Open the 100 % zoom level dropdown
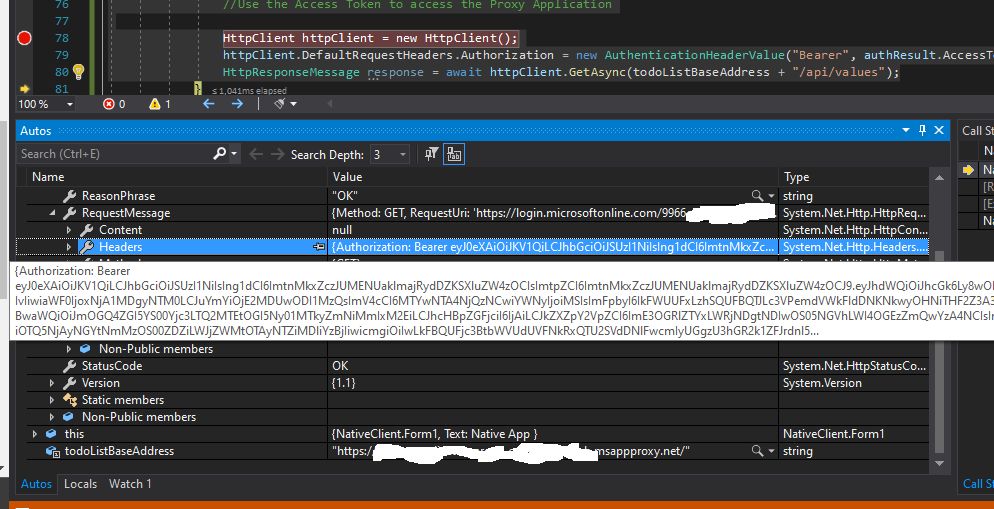This screenshot has height=509, width=994. point(69,104)
